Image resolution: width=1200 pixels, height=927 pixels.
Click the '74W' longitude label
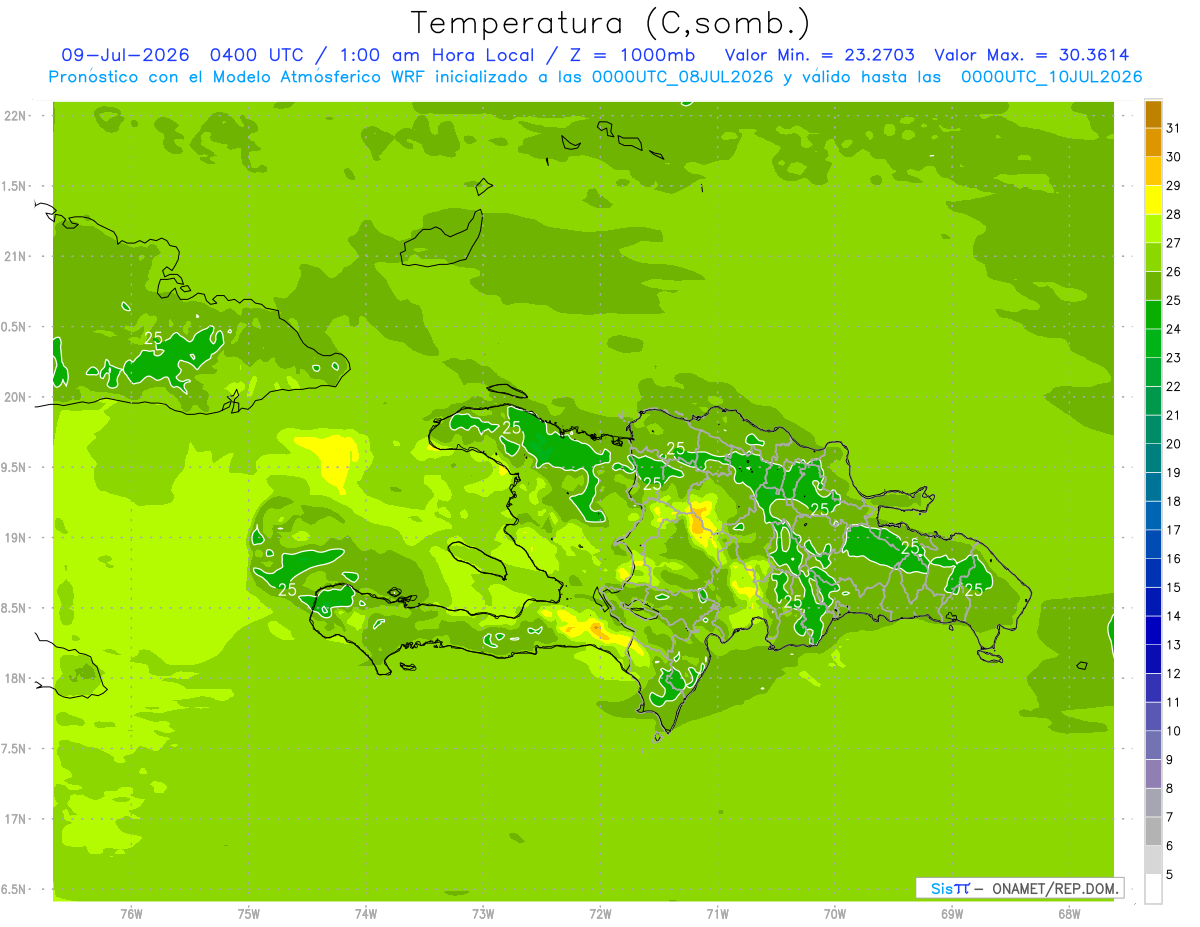(x=366, y=914)
